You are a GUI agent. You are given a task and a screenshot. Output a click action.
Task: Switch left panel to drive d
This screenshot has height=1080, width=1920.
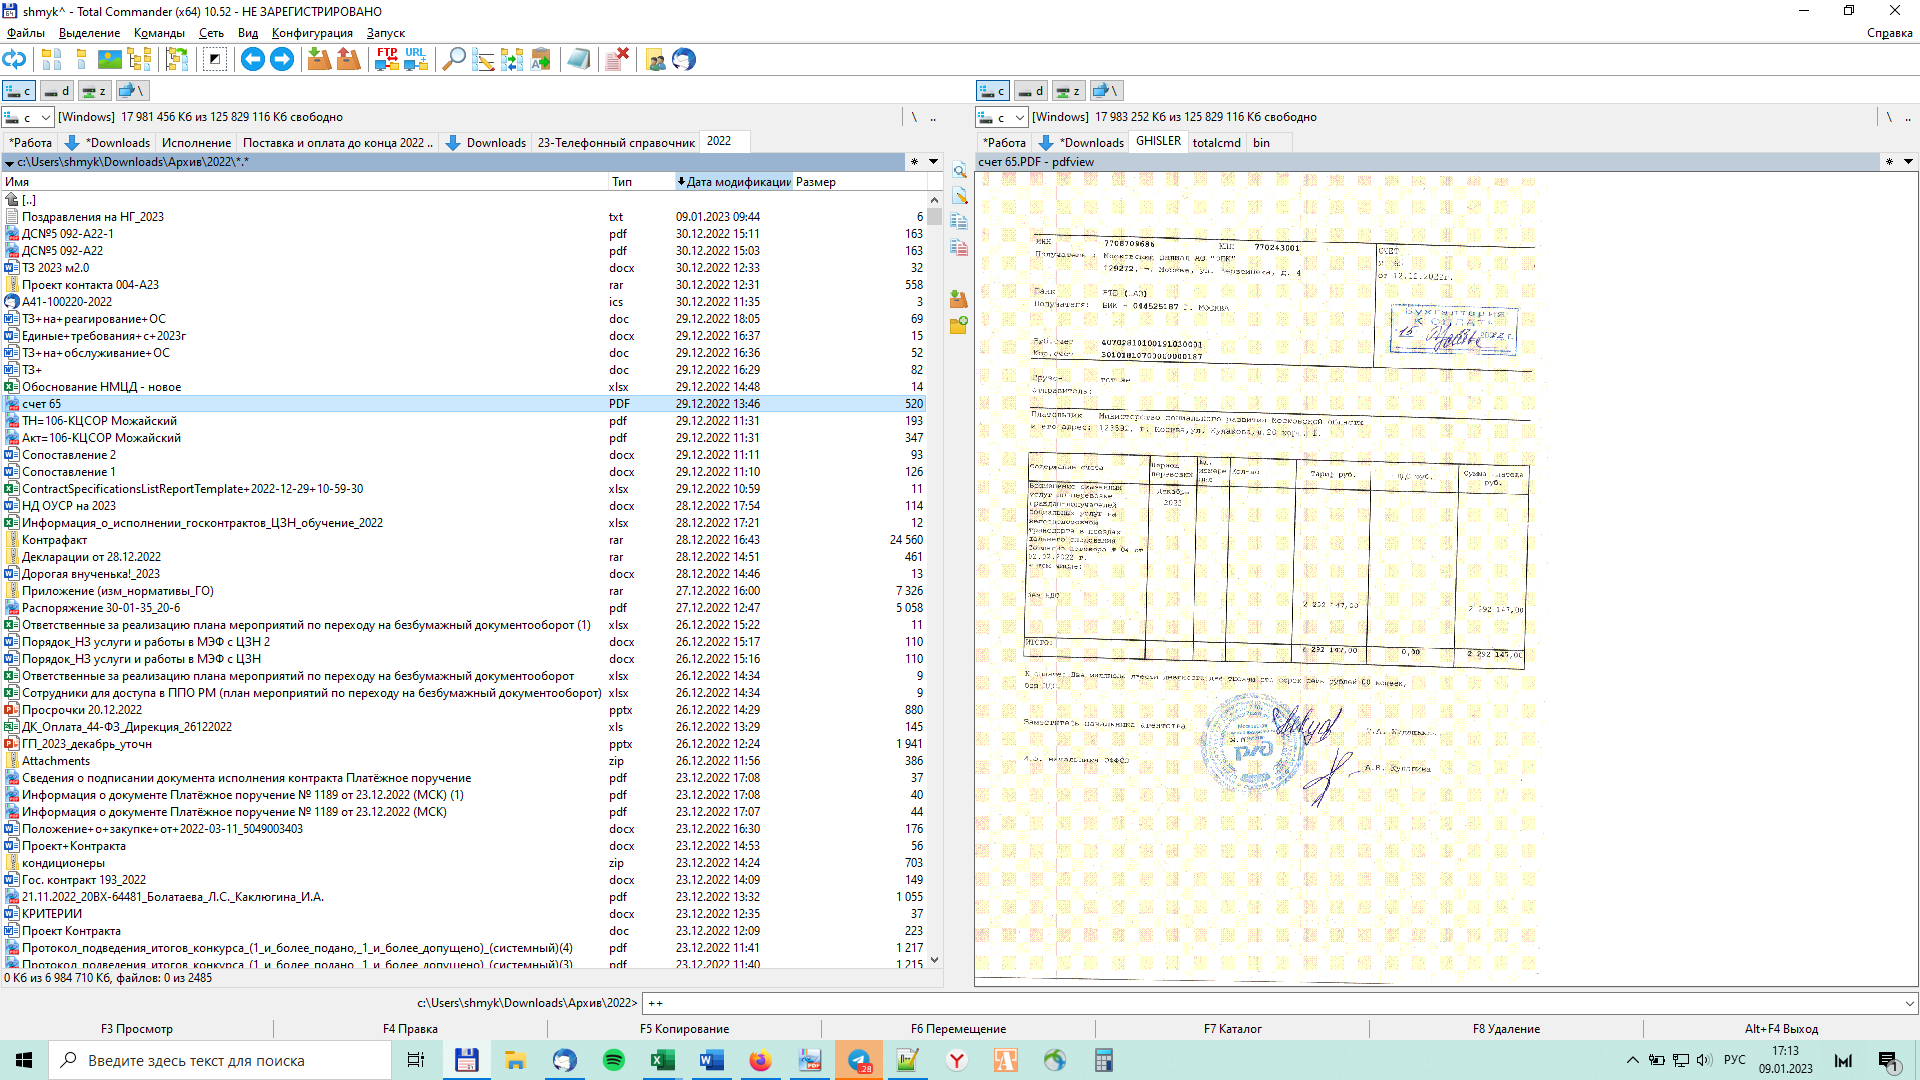(57, 91)
